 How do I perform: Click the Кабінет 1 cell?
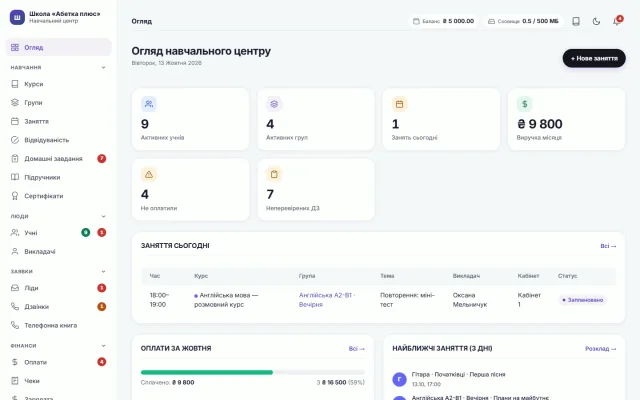click(x=529, y=300)
